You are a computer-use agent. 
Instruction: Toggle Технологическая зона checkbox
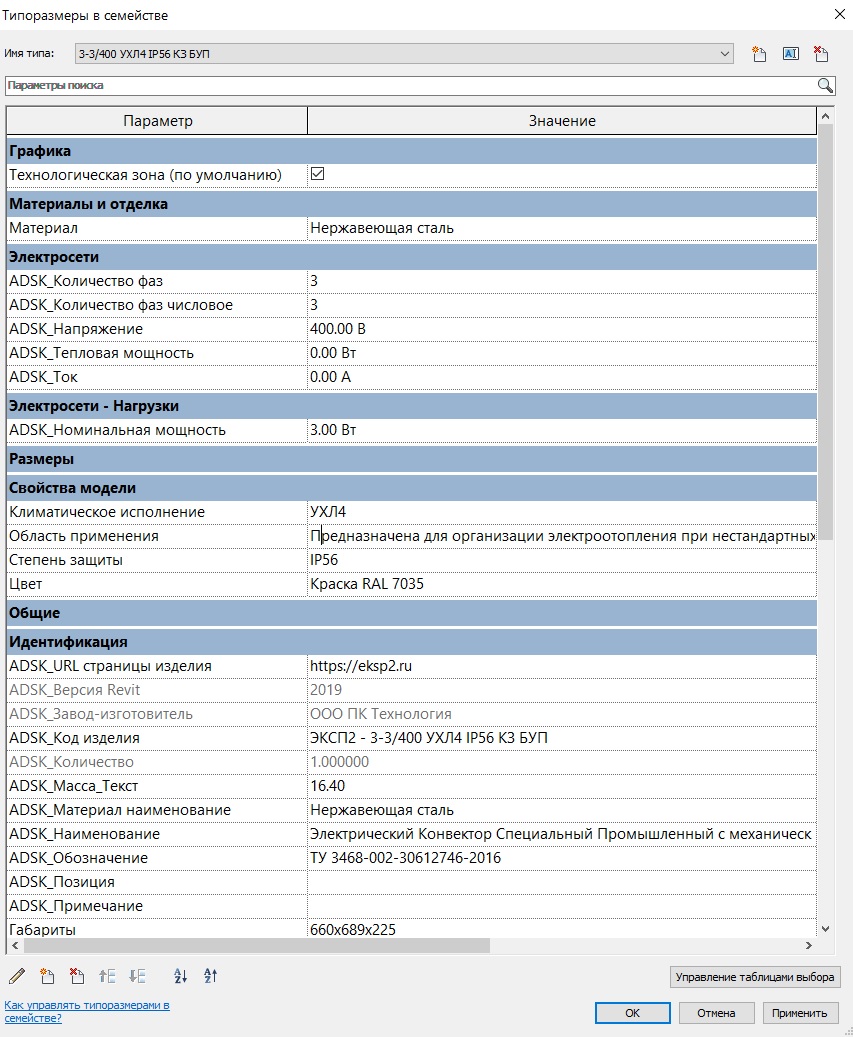pos(317,174)
